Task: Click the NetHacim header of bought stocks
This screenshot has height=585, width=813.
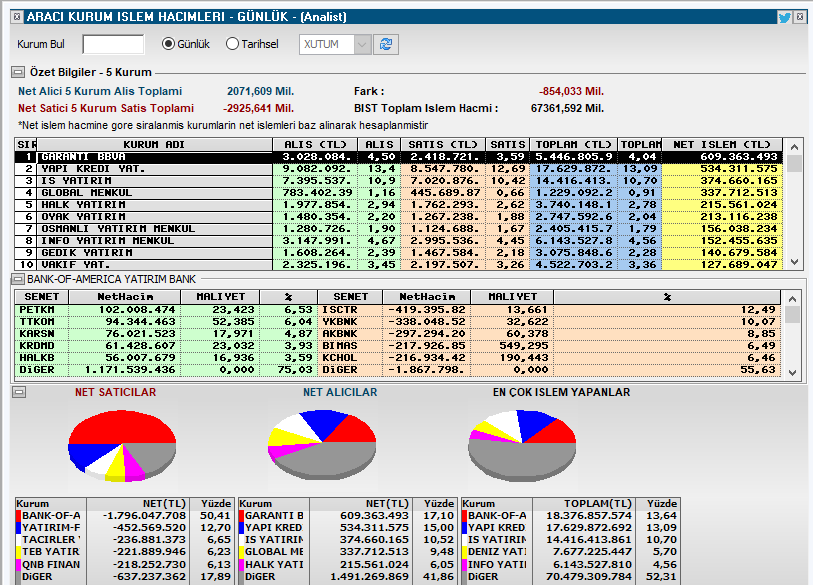Action: click(124, 297)
